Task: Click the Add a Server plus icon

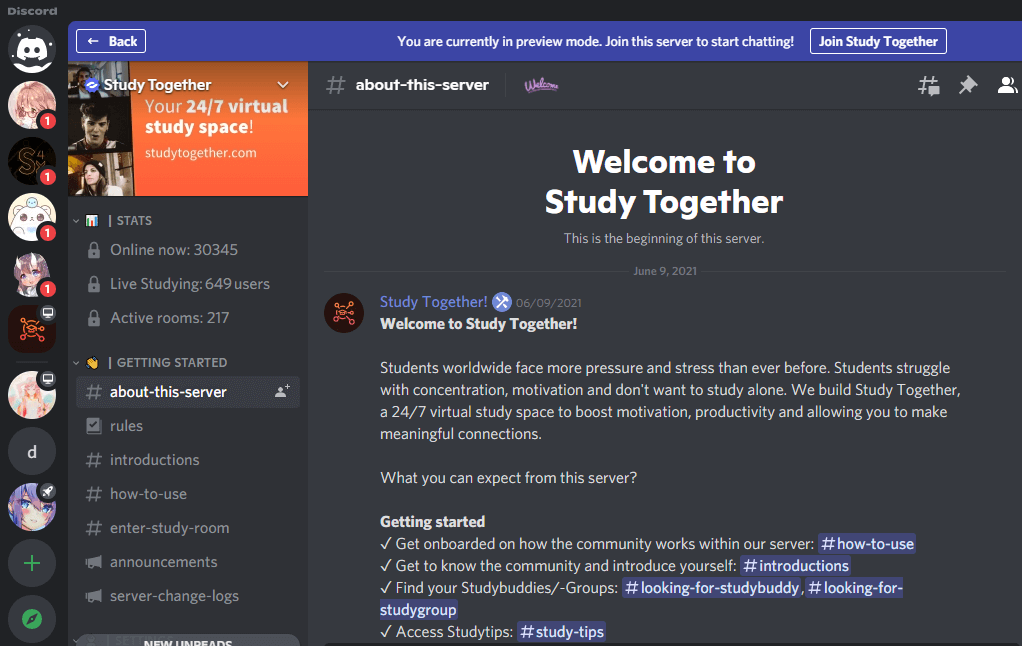Action: click(x=32, y=563)
